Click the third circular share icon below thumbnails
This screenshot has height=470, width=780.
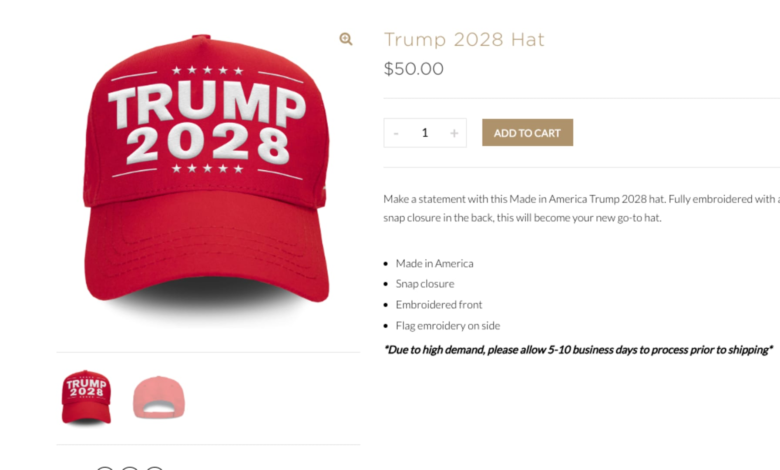tap(154, 468)
